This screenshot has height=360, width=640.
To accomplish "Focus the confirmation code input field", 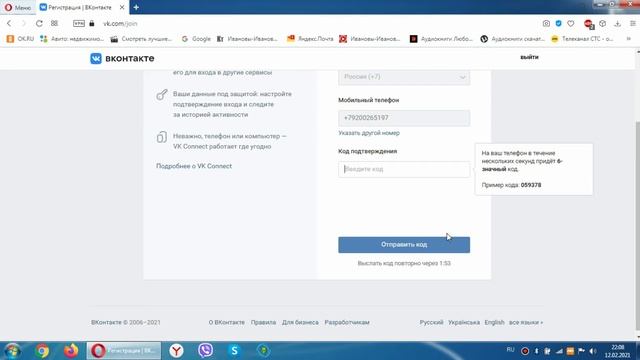I will coord(404,169).
